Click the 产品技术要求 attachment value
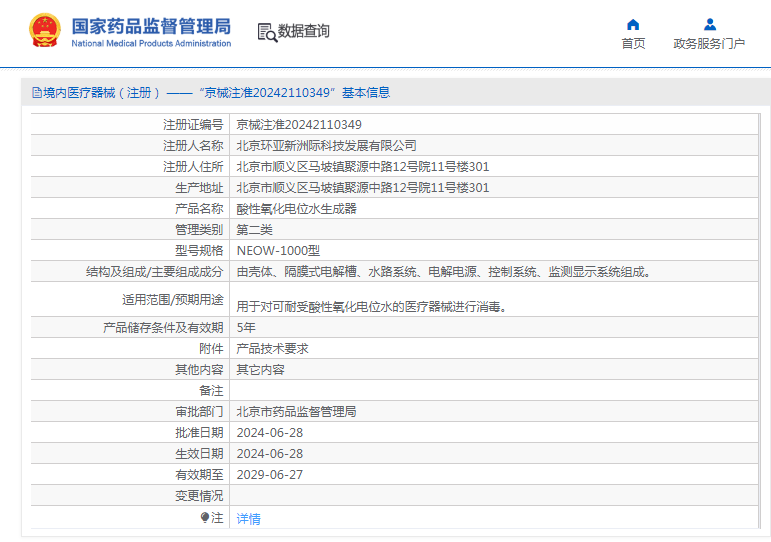This screenshot has height=542, width=771. coord(272,349)
